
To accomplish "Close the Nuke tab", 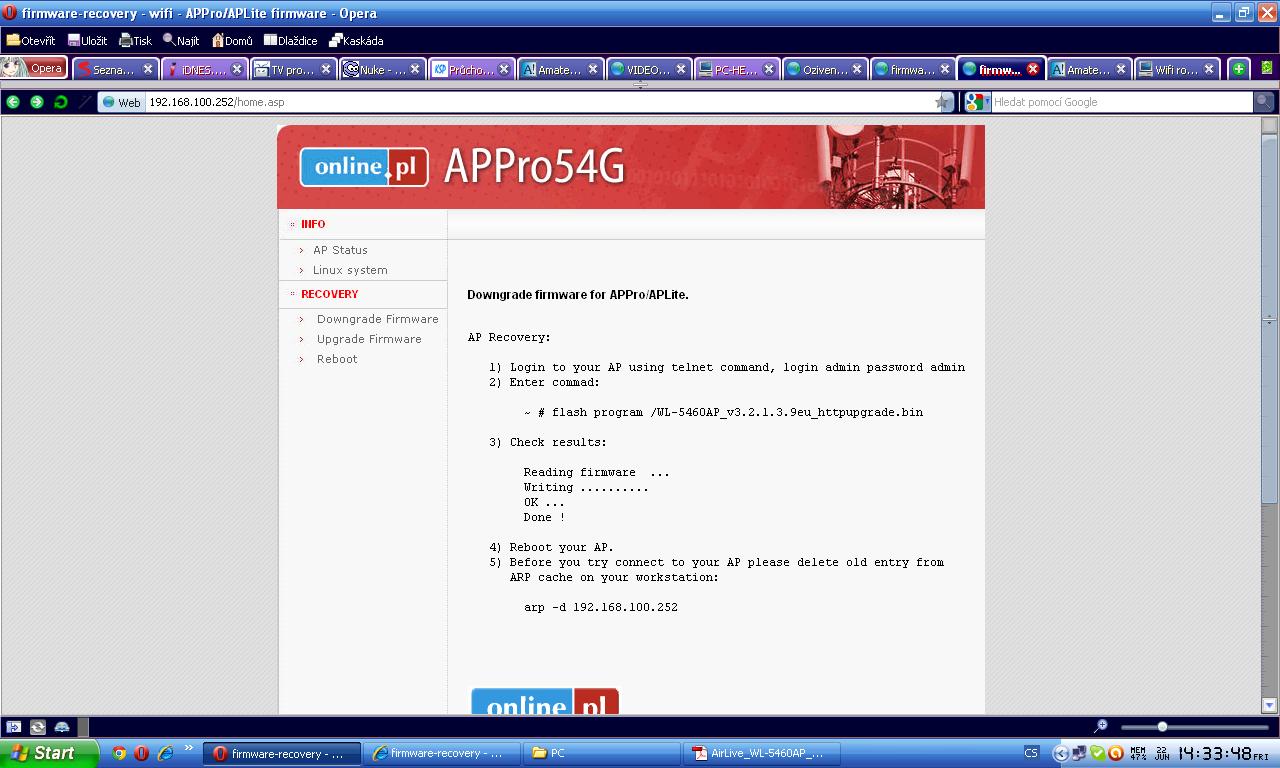I will 415,69.
